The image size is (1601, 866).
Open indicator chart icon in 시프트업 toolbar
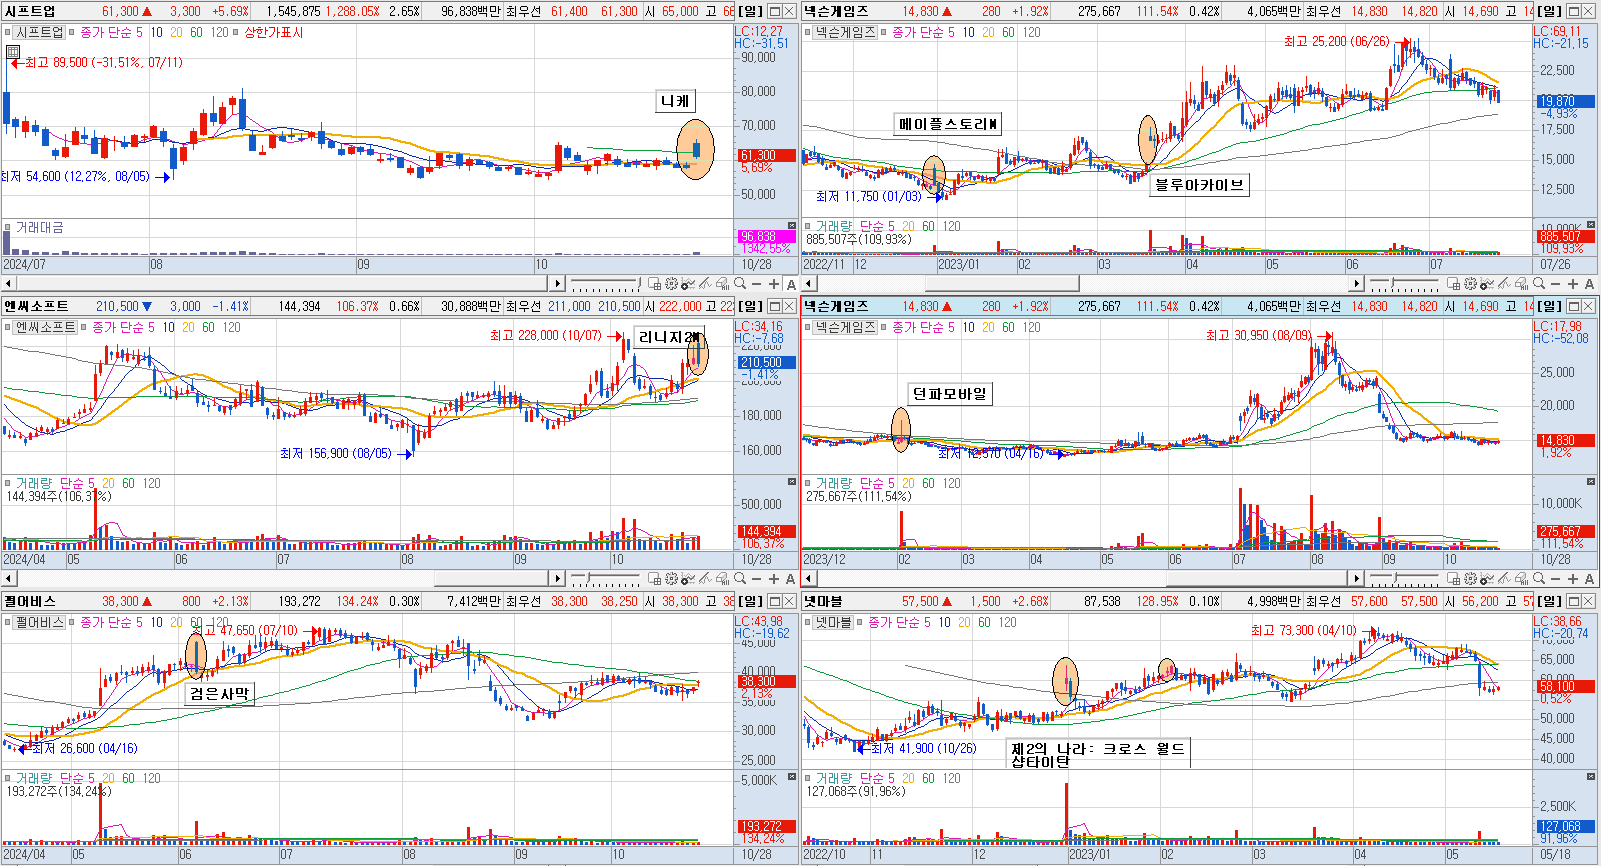(x=688, y=284)
